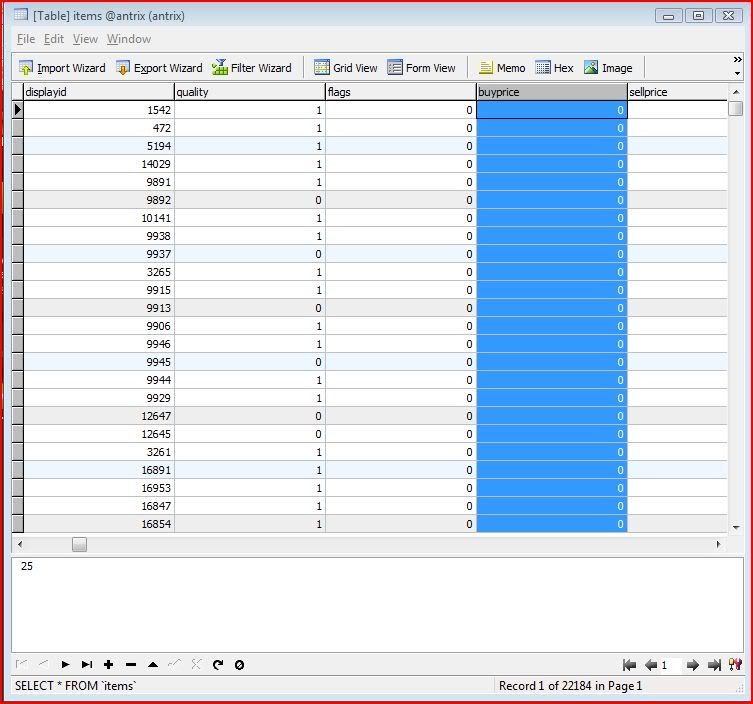
Task: Expand the toolbar overflow chevron
Action: 737,60
